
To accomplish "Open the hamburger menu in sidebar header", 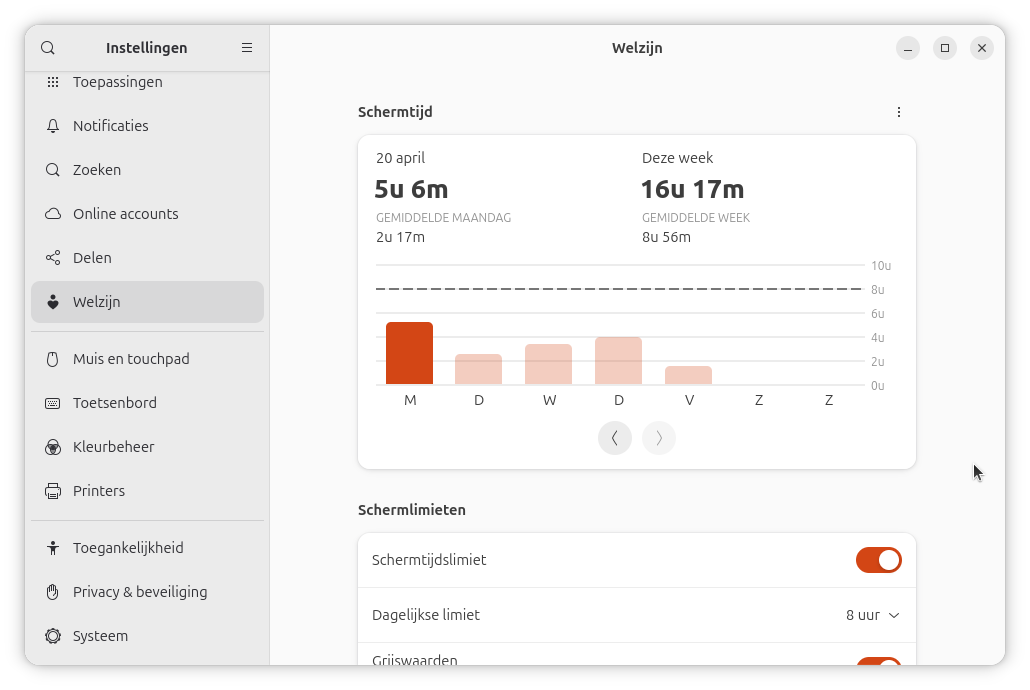I will (x=247, y=48).
